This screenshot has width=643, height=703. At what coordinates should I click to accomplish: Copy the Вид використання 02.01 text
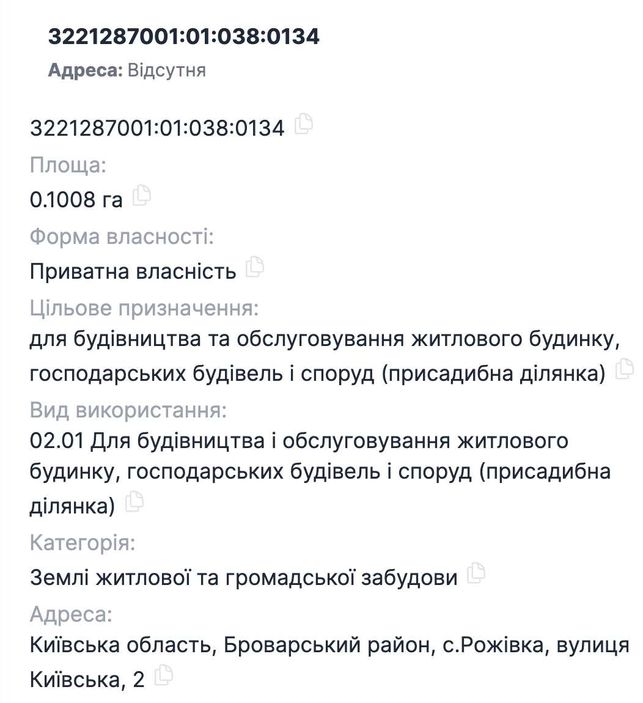click(134, 502)
